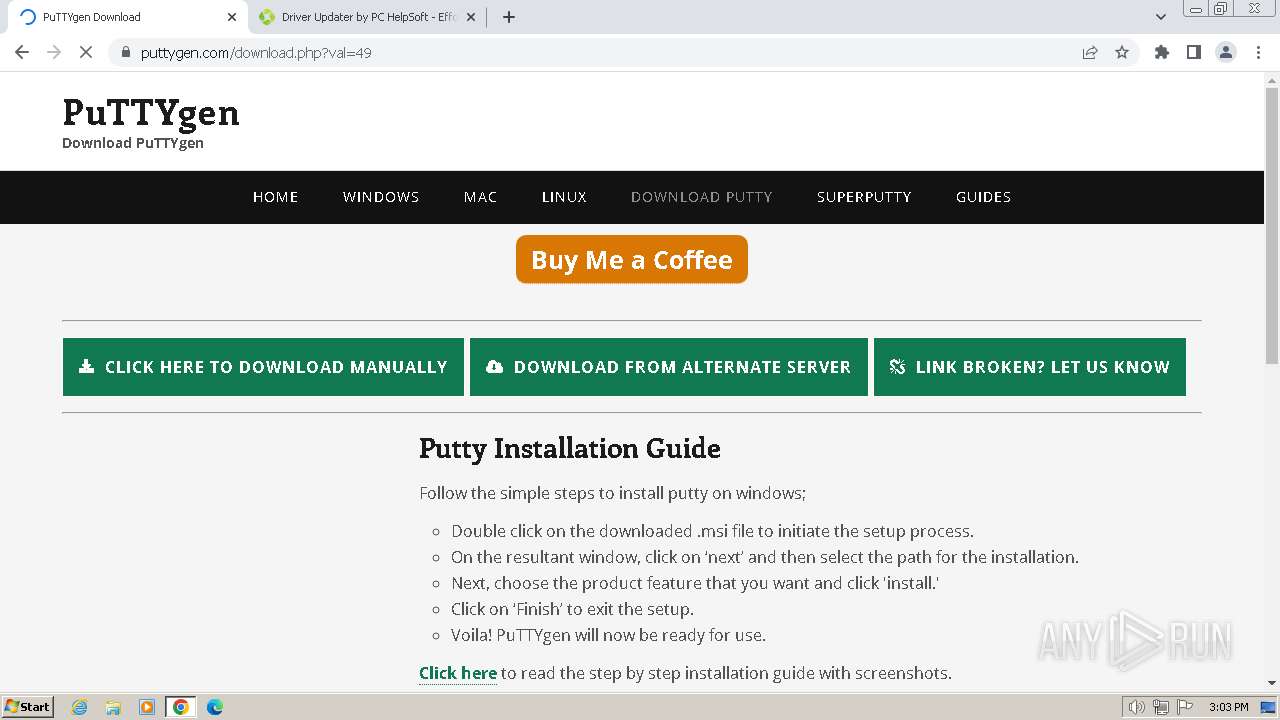
Task: View site information via the lock icon
Action: click(x=125, y=52)
